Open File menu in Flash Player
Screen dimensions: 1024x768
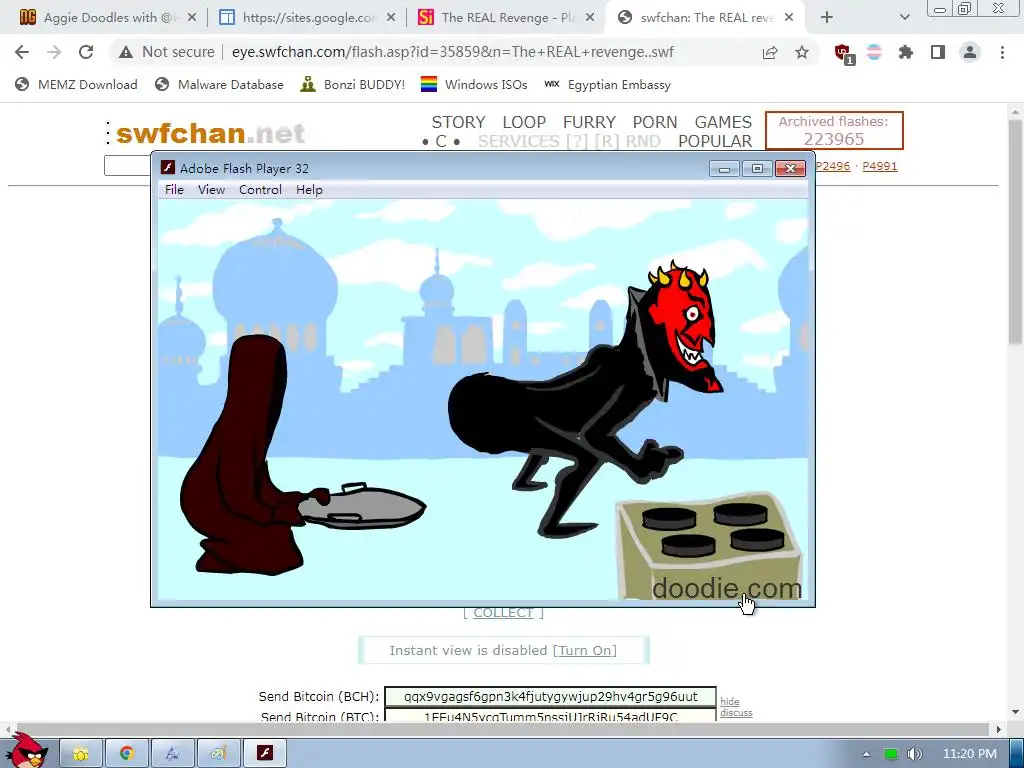tap(174, 189)
